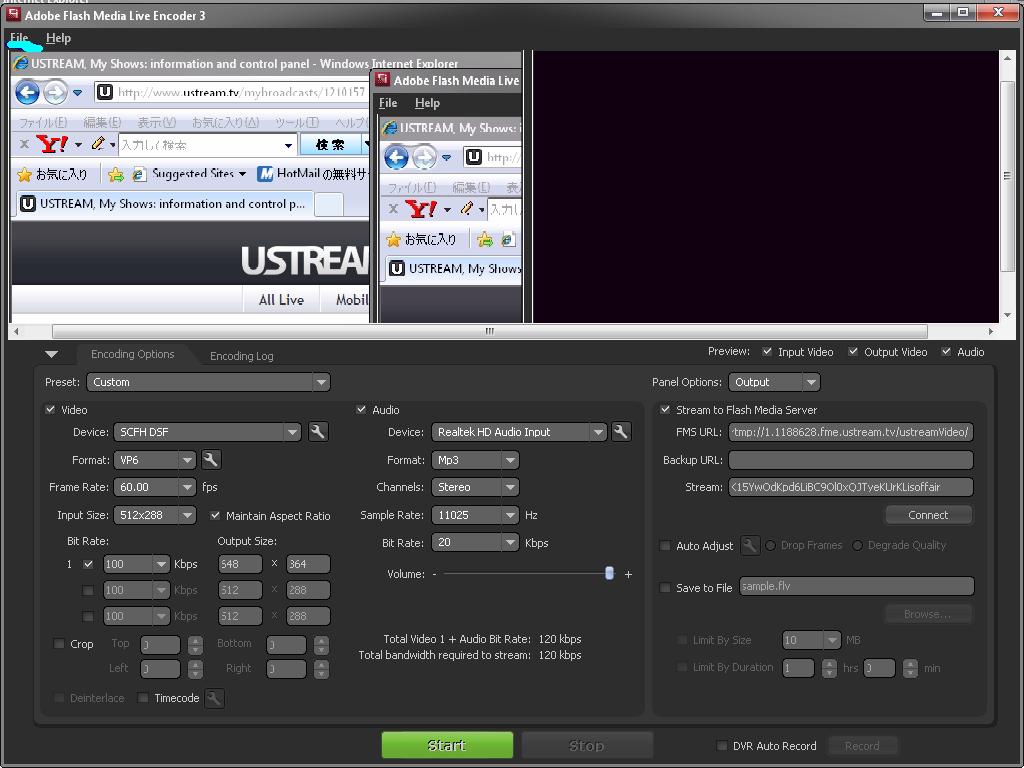Open Panel Options Output dropdown
Viewport: 1024px width, 768px height.
pyautogui.click(x=775, y=382)
